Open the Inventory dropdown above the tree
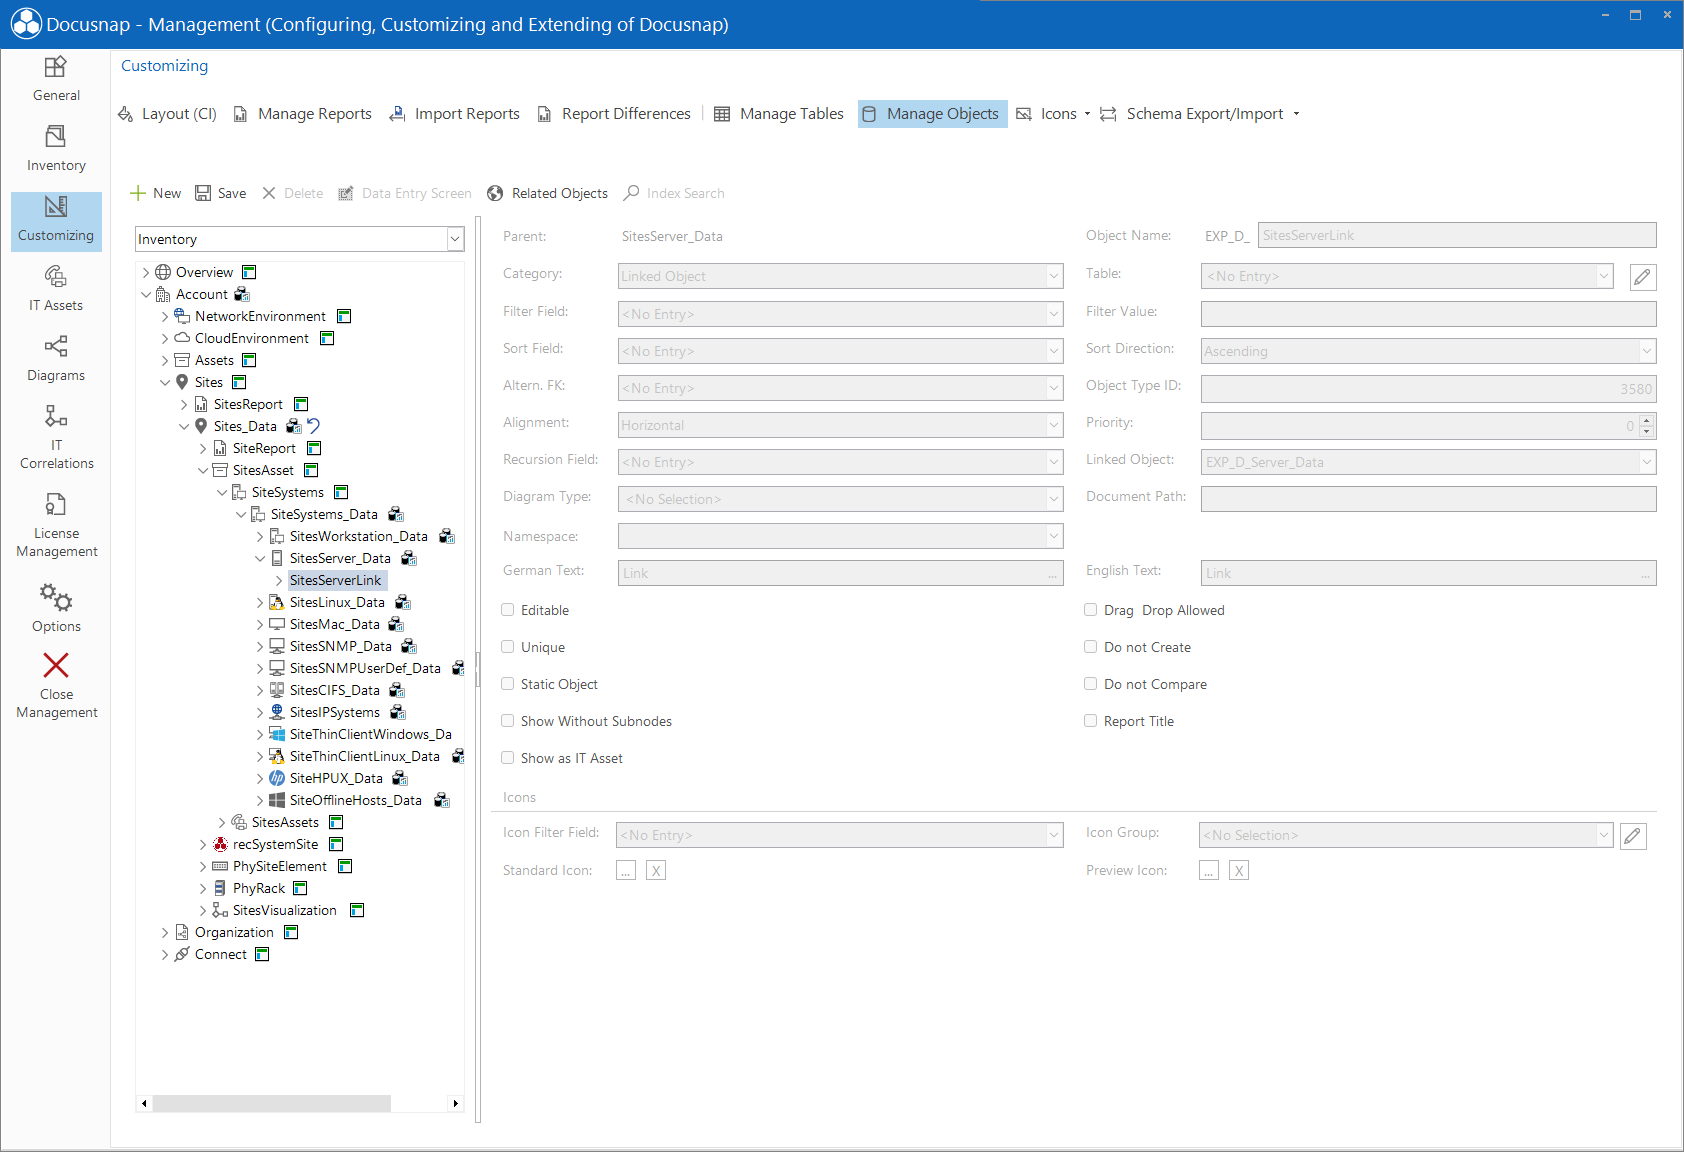1684x1152 pixels. click(455, 239)
